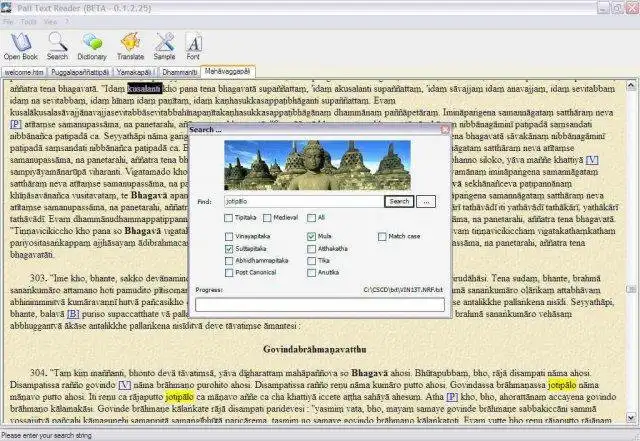This screenshot has width=640, height=441.
Task: Select the Translate toolbar icon
Action: click(131, 47)
